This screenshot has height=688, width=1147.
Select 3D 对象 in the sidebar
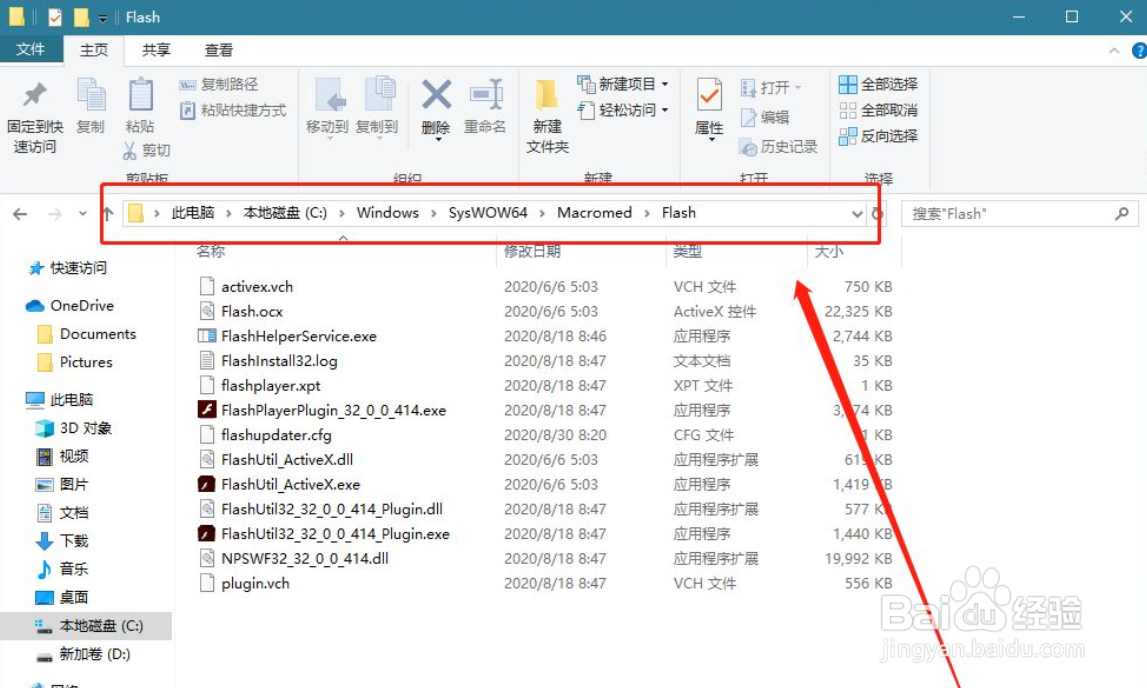[x=75, y=428]
